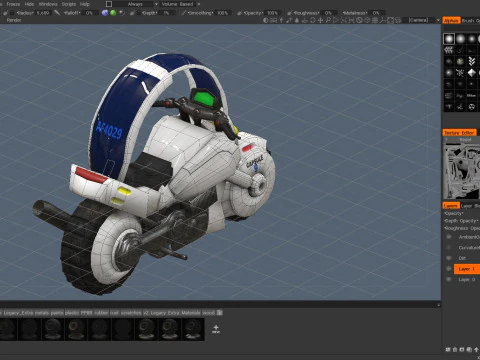Select the first round soft alpha brush

[449, 39]
